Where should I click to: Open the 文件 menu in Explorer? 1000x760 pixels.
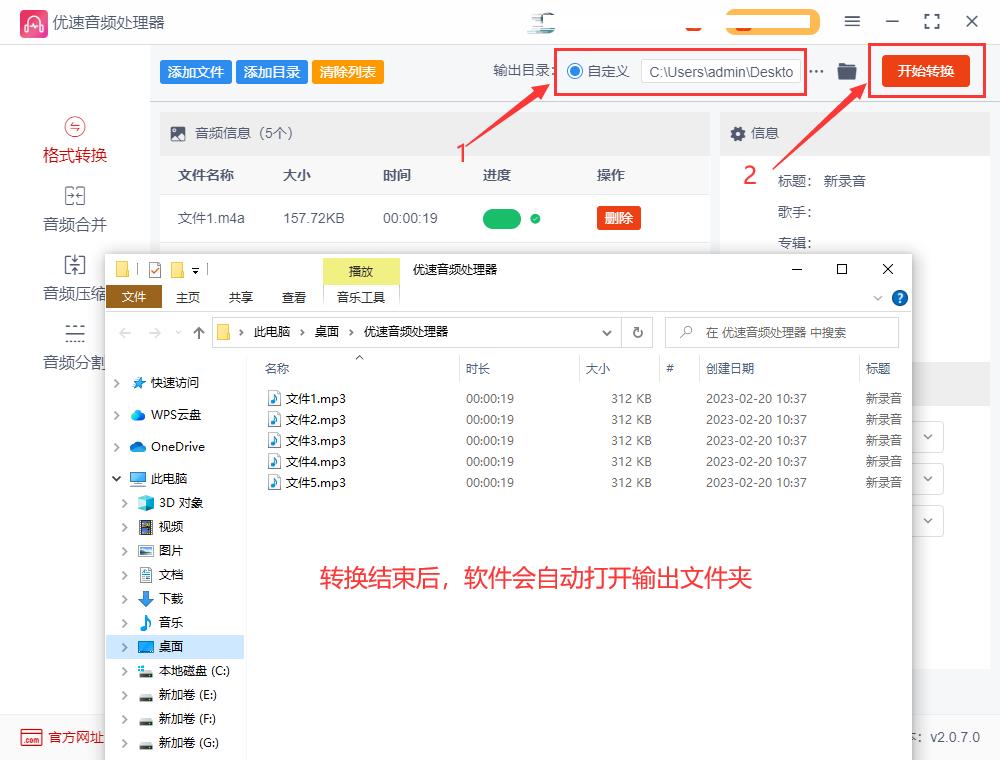(x=135, y=297)
